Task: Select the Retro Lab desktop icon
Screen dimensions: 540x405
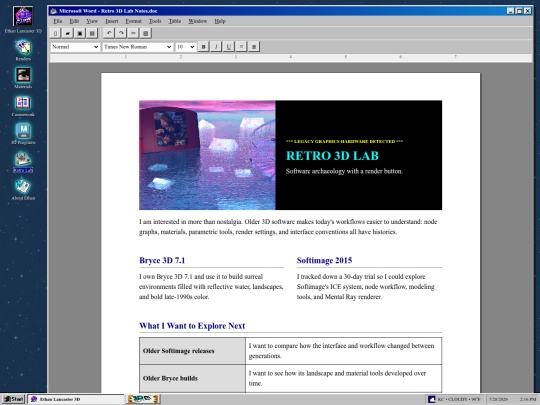Action: point(23,162)
